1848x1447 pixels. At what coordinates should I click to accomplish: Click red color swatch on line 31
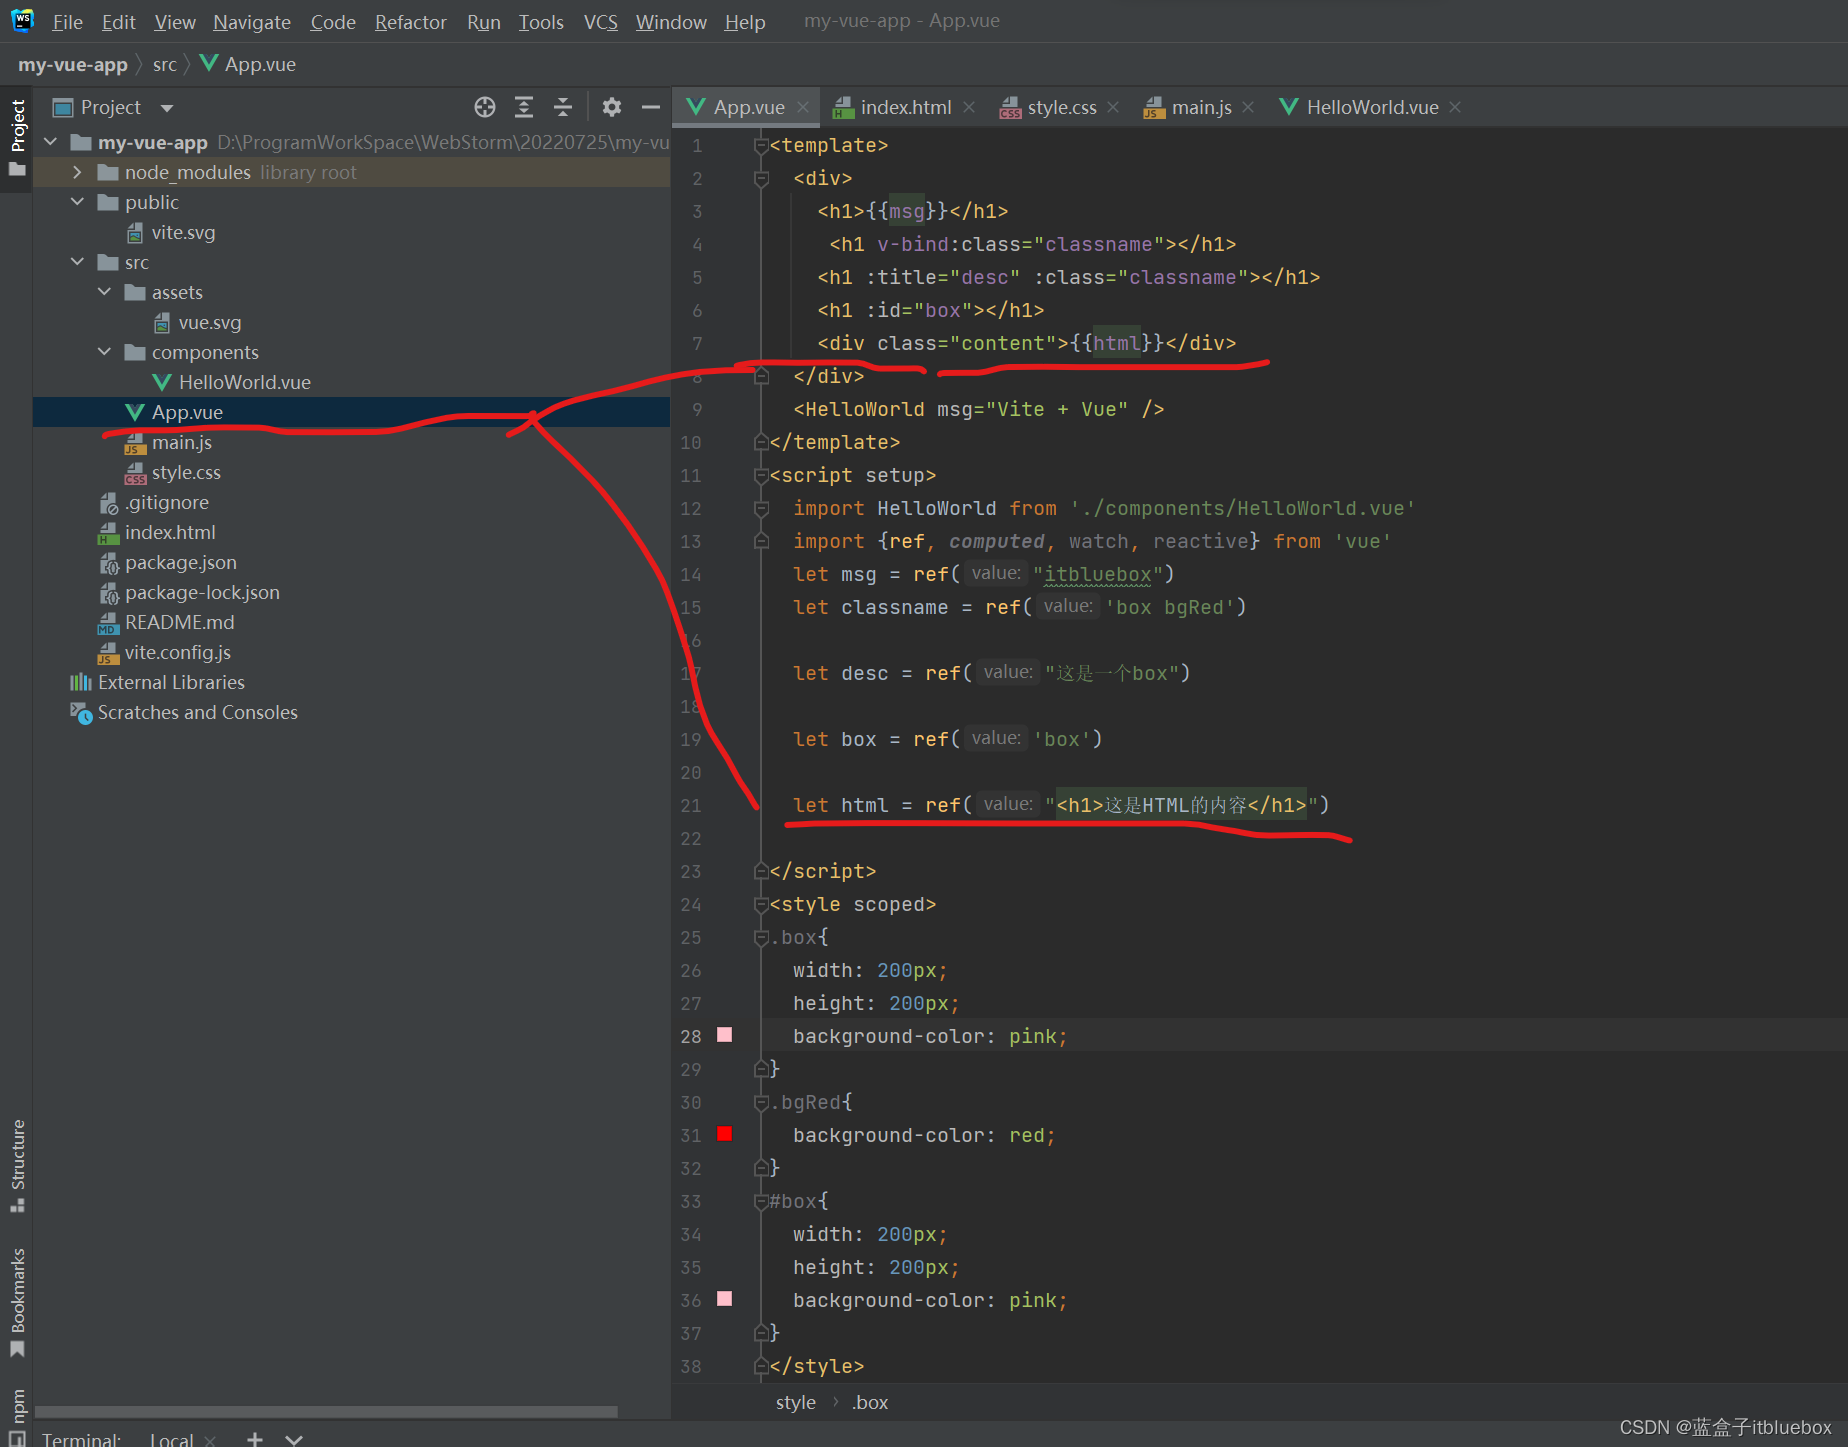pyautogui.click(x=725, y=1134)
